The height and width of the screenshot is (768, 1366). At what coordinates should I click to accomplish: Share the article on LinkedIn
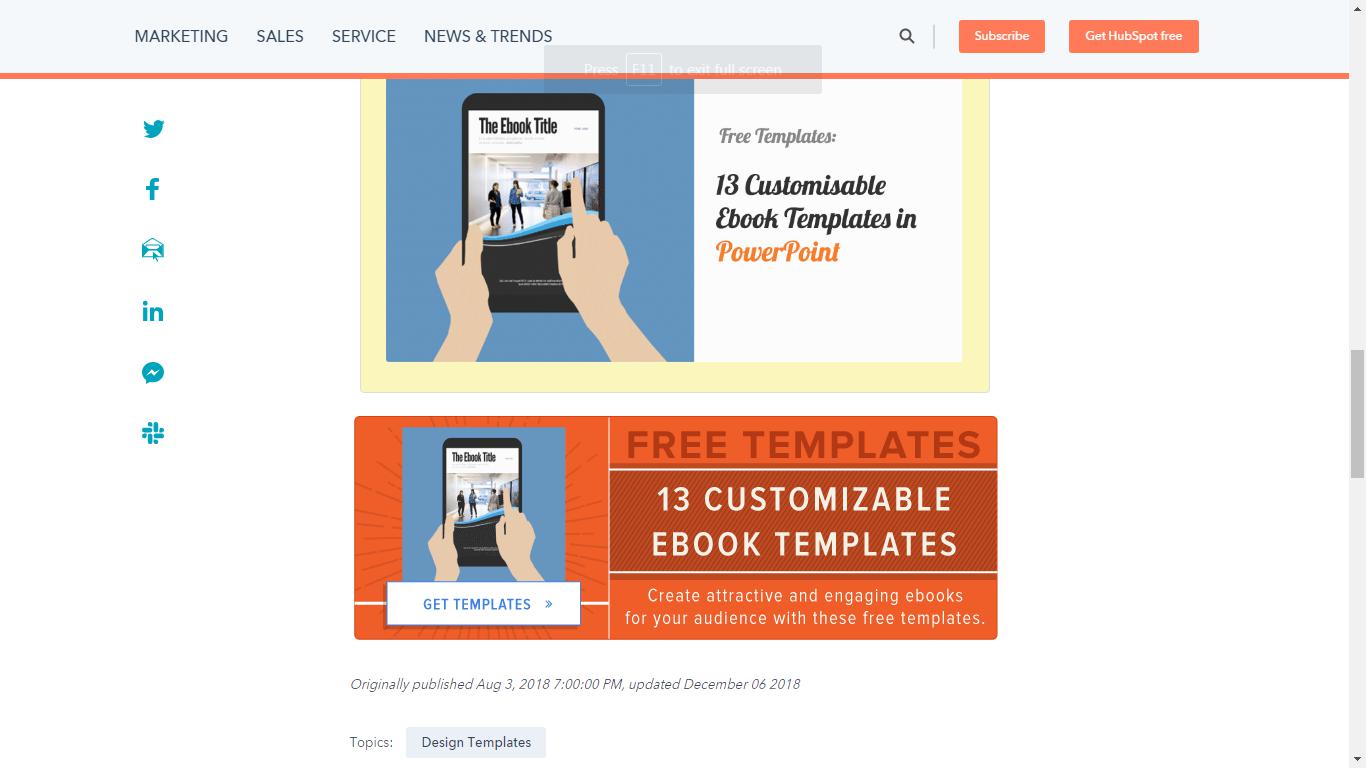point(153,312)
